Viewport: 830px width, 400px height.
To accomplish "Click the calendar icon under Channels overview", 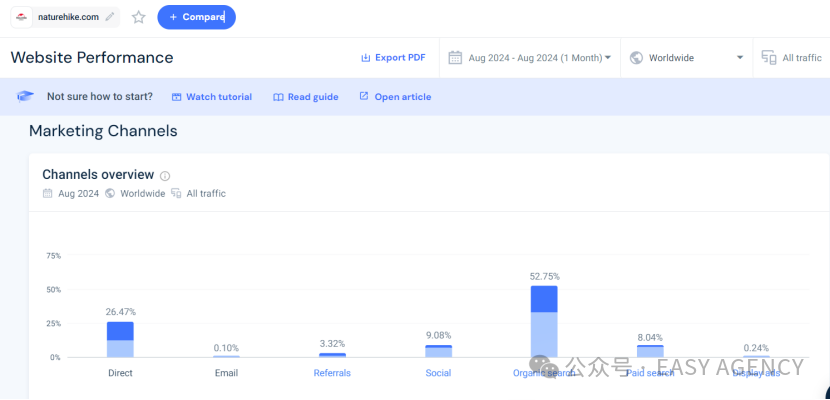I will click(48, 194).
